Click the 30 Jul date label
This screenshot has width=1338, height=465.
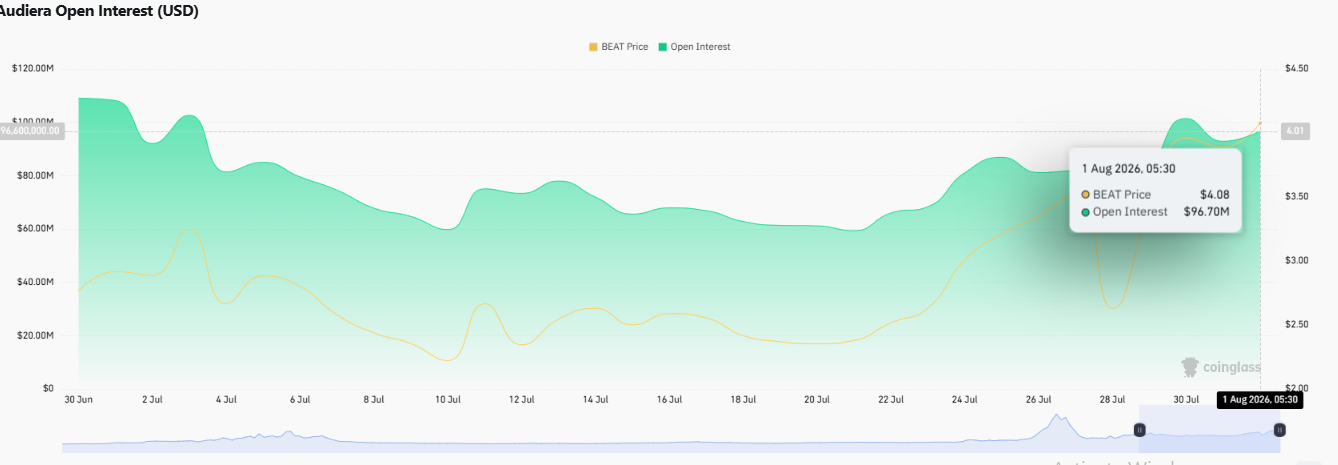pos(1186,400)
